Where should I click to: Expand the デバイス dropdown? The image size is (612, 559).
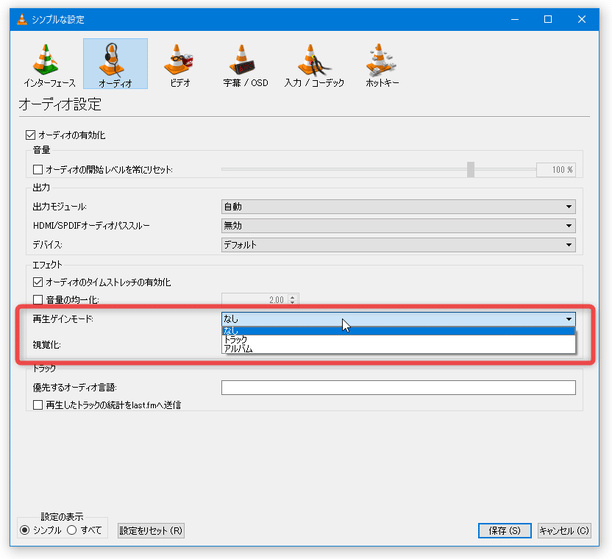point(398,245)
